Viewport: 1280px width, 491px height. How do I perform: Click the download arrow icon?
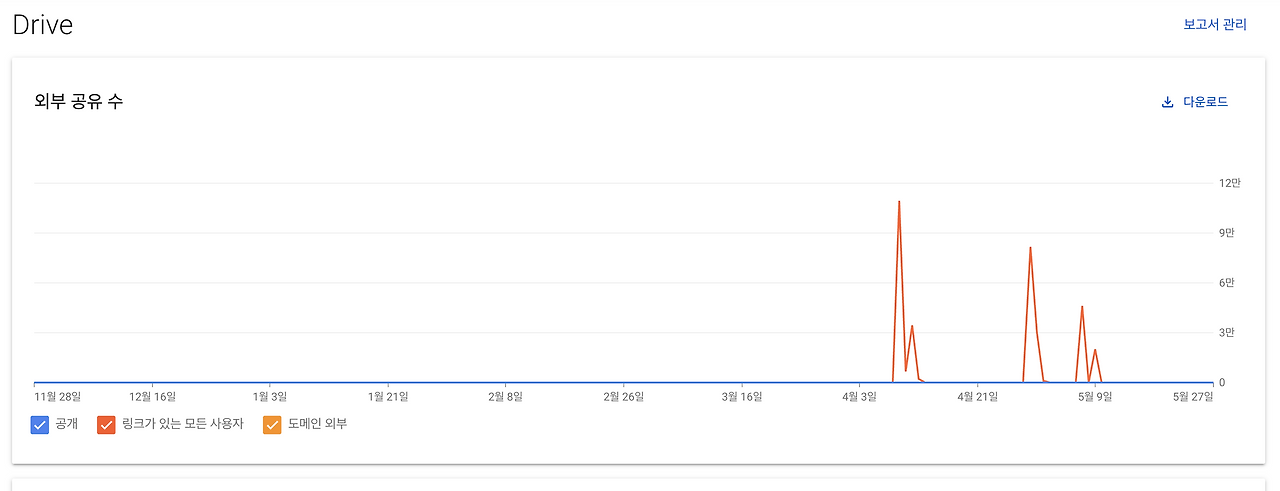point(1167,102)
